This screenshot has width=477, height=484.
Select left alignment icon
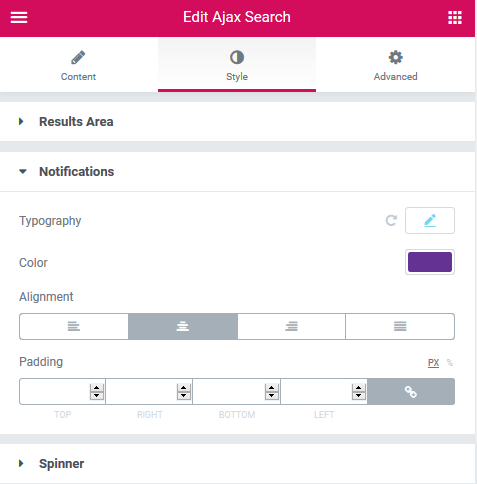pos(74,326)
